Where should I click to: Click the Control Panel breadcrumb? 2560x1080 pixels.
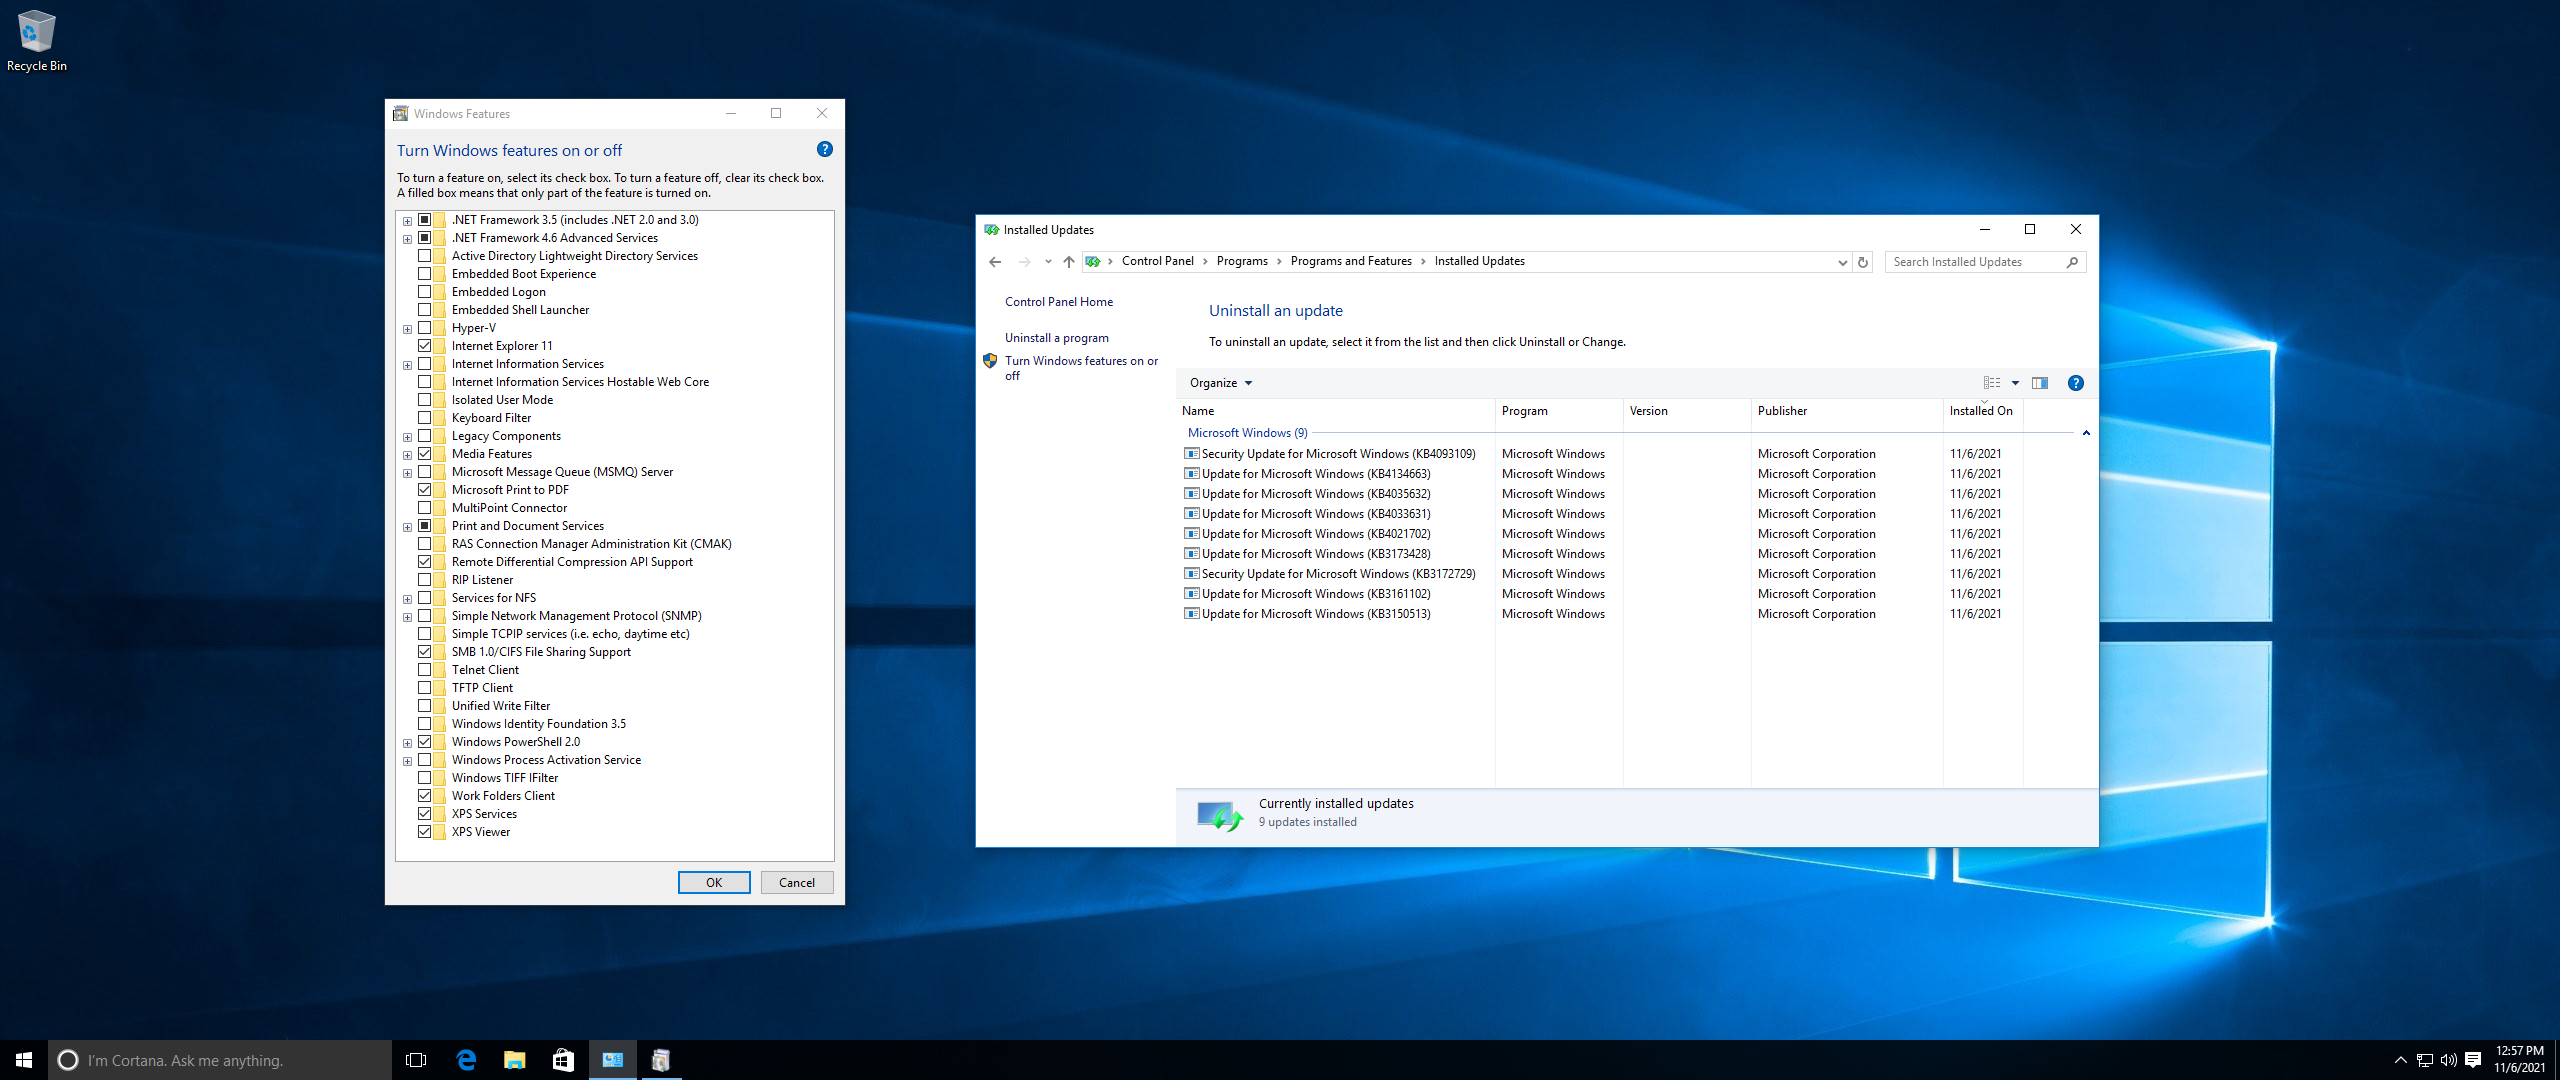coord(1158,261)
